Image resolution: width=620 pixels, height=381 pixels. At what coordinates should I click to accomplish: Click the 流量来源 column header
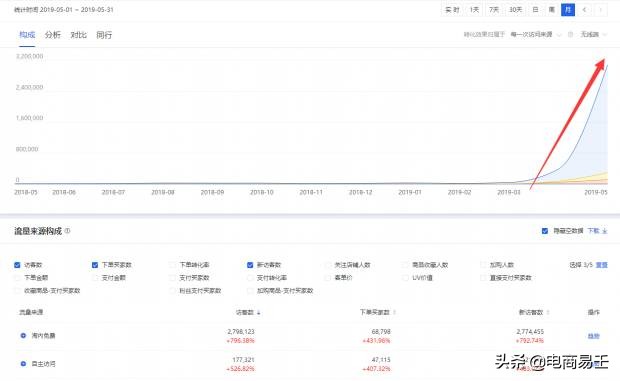click(x=31, y=313)
